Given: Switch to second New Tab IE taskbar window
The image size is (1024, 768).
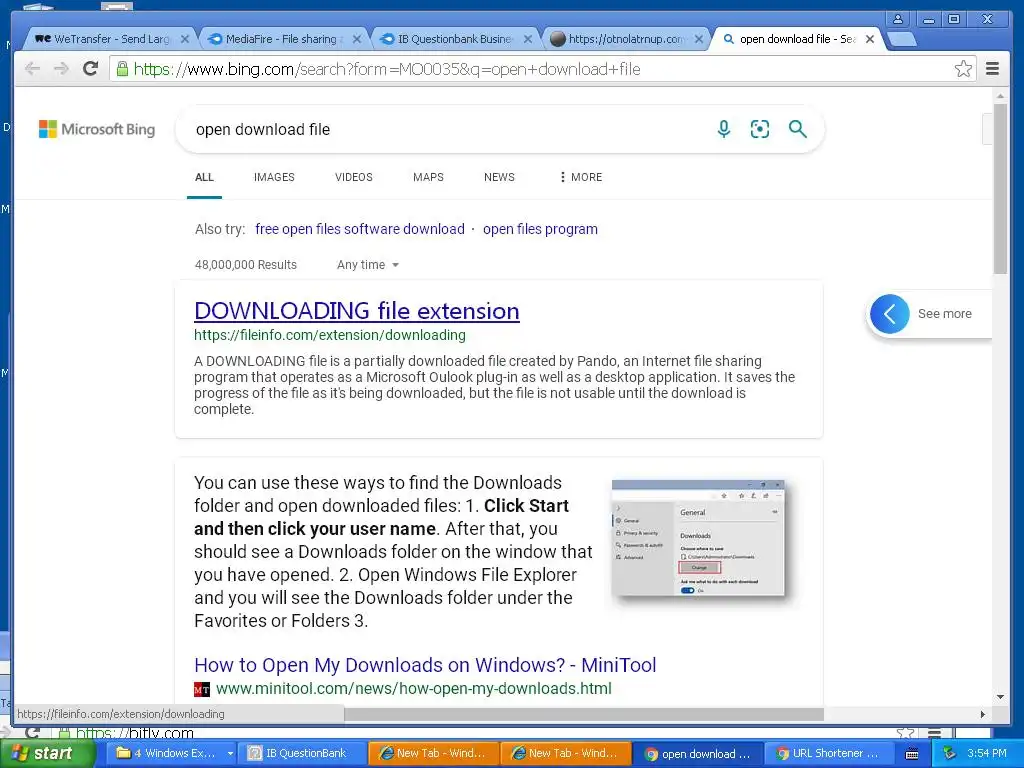Looking at the screenshot, I should click(x=565, y=754).
